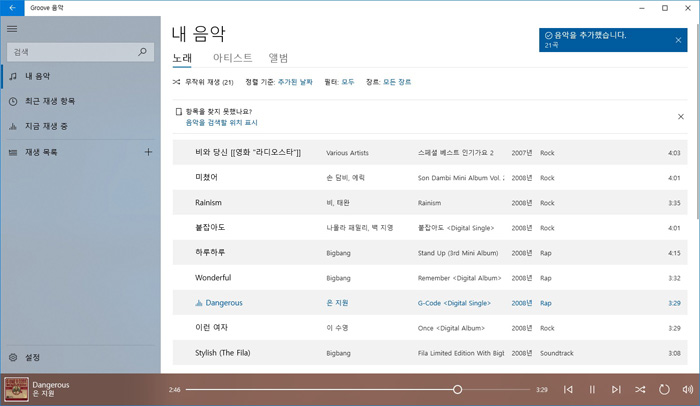
Task: Click the song list vertical scrollbar
Action: point(697,121)
